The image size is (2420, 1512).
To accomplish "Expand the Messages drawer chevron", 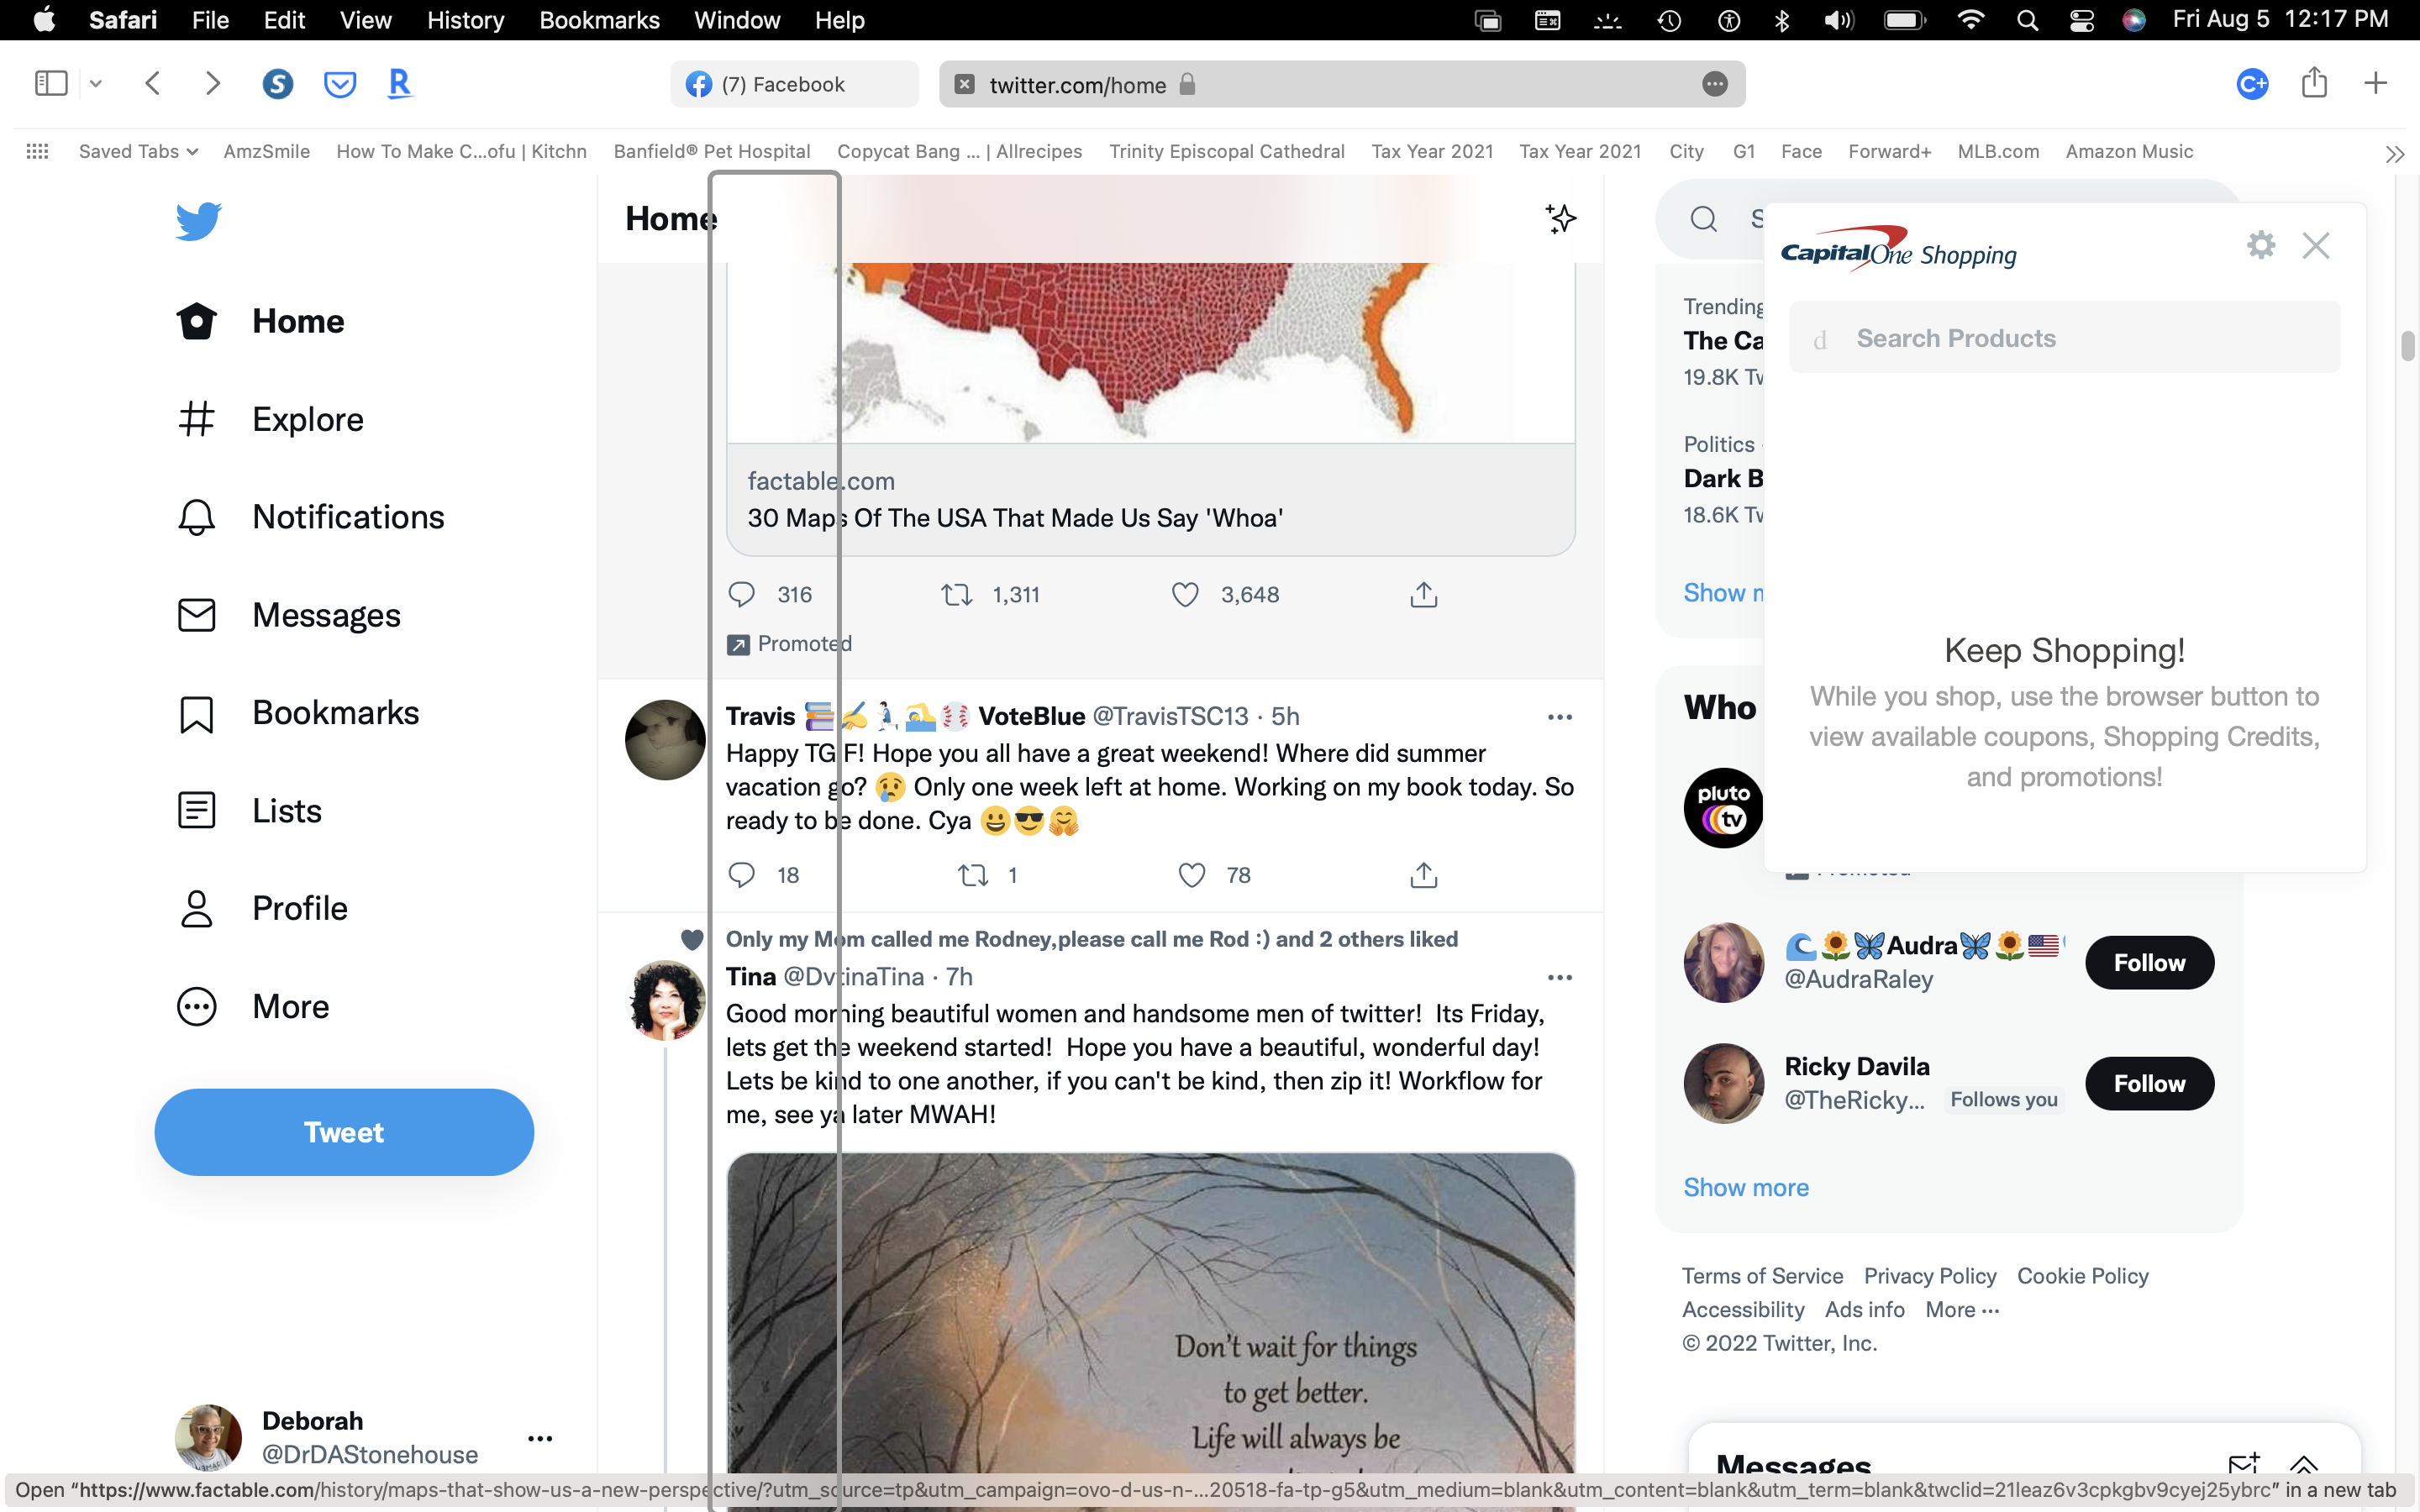I will tap(2303, 1465).
